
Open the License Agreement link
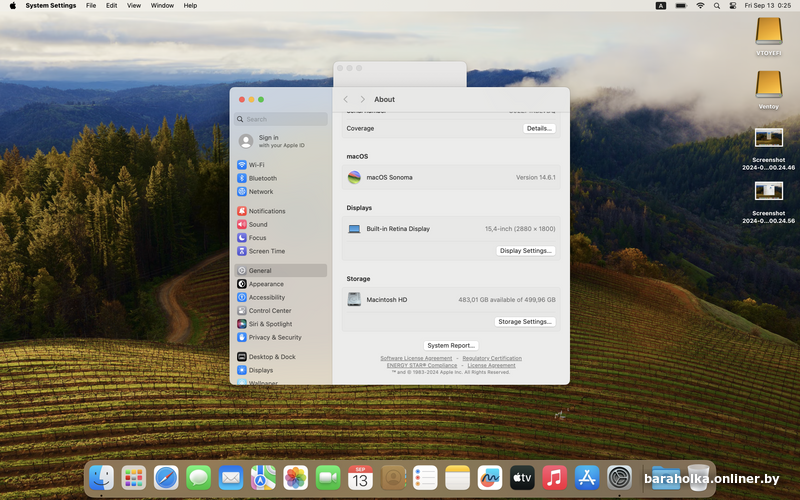[491, 365]
